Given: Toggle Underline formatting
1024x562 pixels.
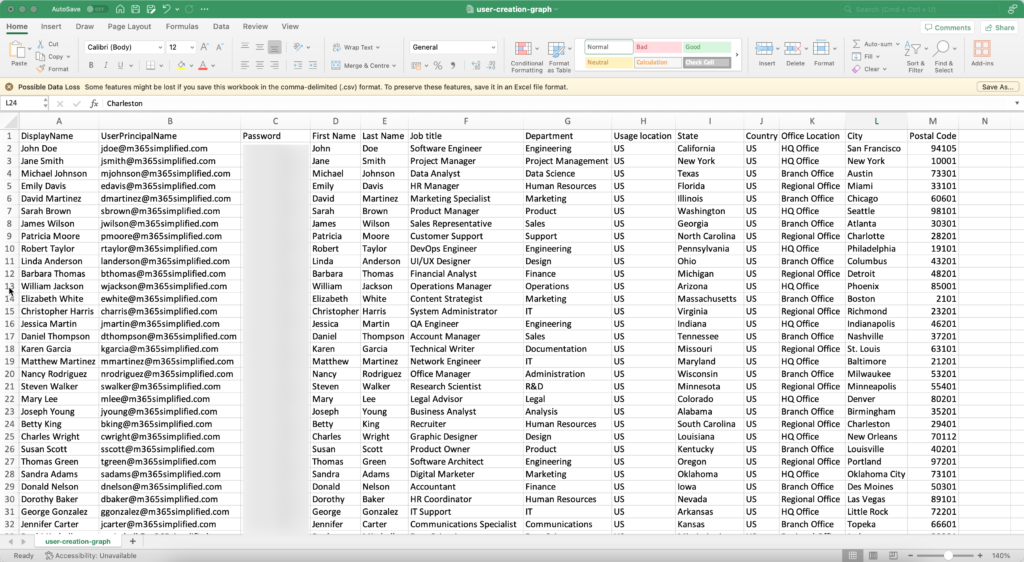Looking at the screenshot, I should point(120,65).
